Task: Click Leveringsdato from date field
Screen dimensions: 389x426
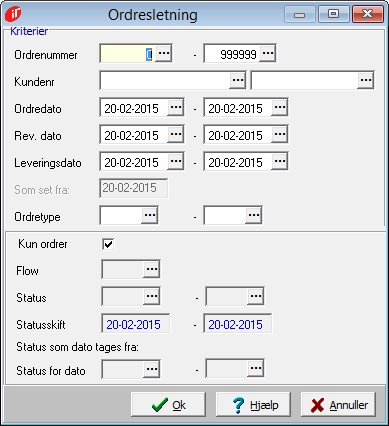Action: point(134,161)
